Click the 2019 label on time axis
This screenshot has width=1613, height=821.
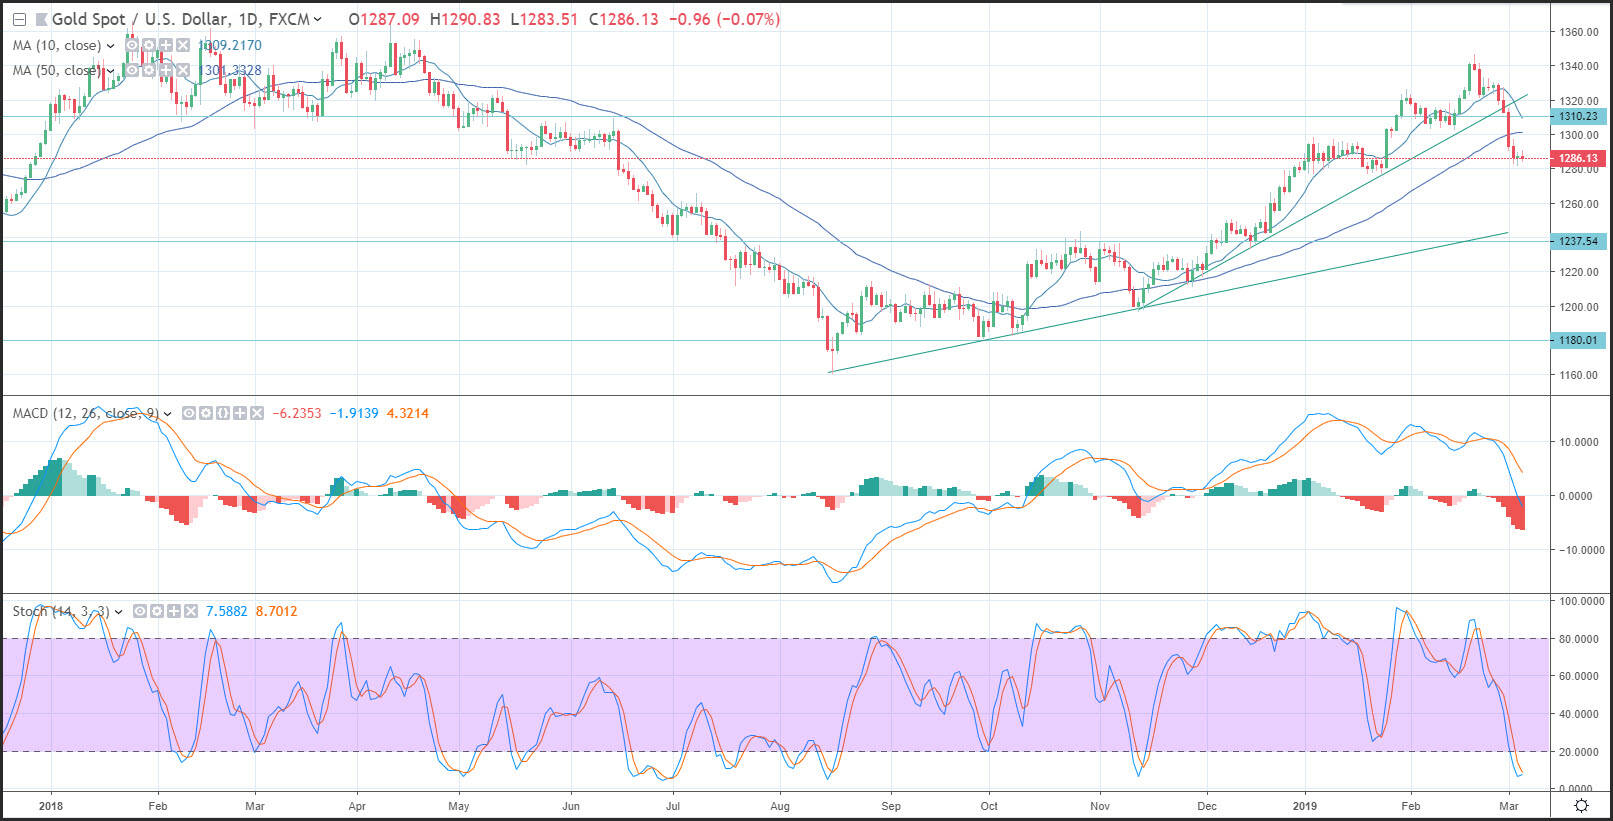pyautogui.click(x=1305, y=805)
